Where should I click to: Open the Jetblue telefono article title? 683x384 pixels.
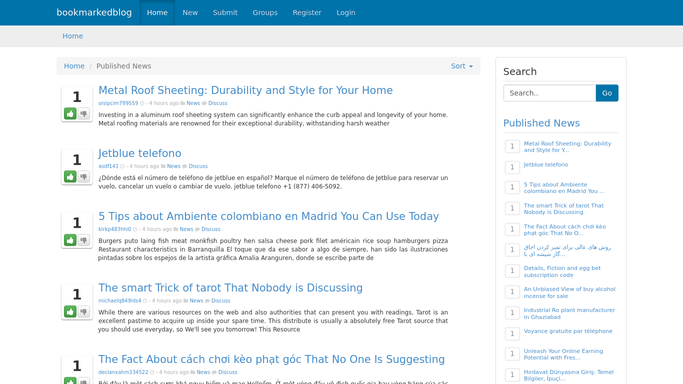click(x=140, y=153)
